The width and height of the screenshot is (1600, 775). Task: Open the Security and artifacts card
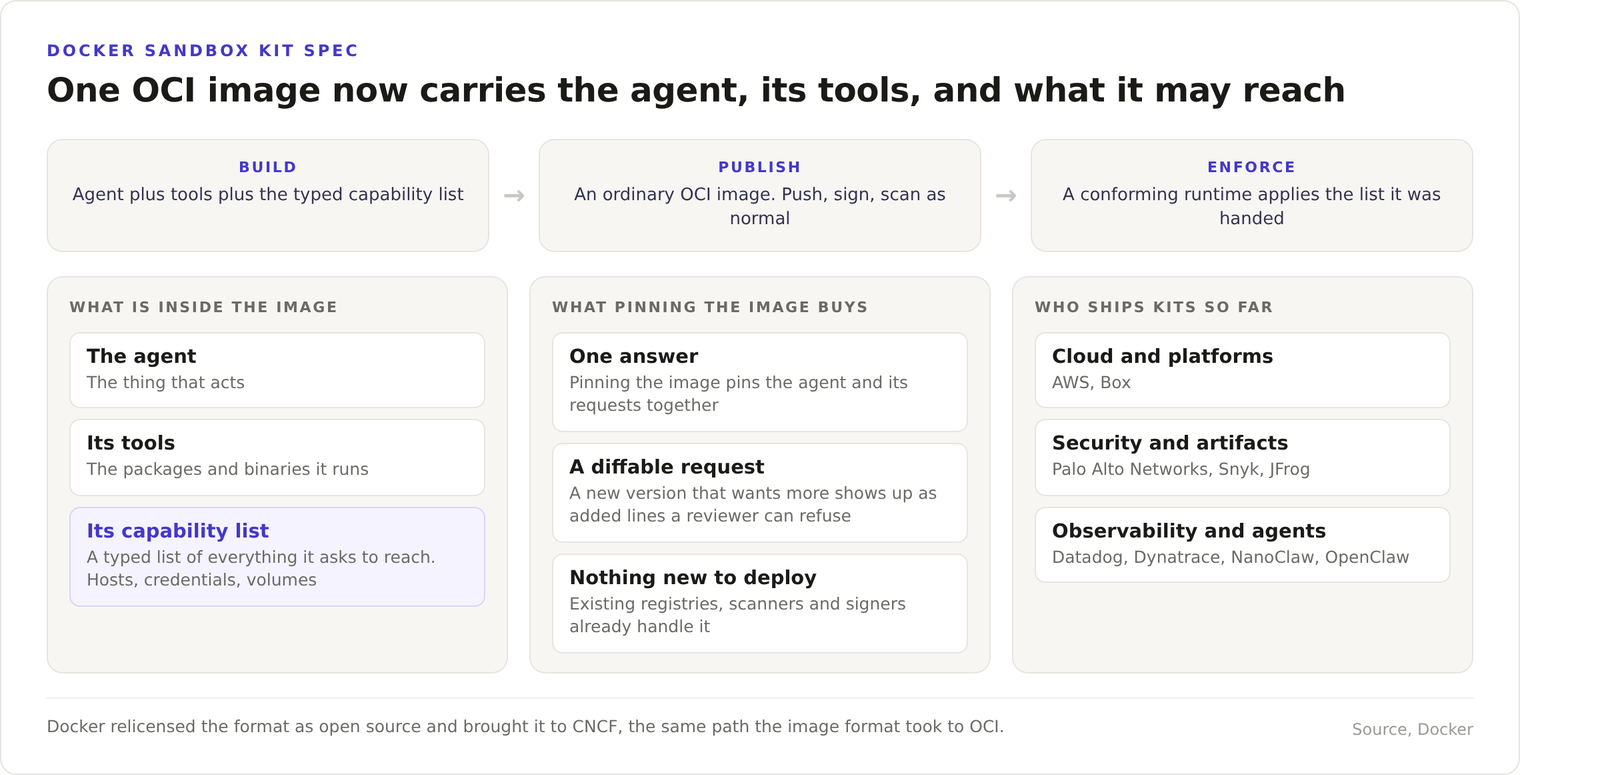point(1242,457)
